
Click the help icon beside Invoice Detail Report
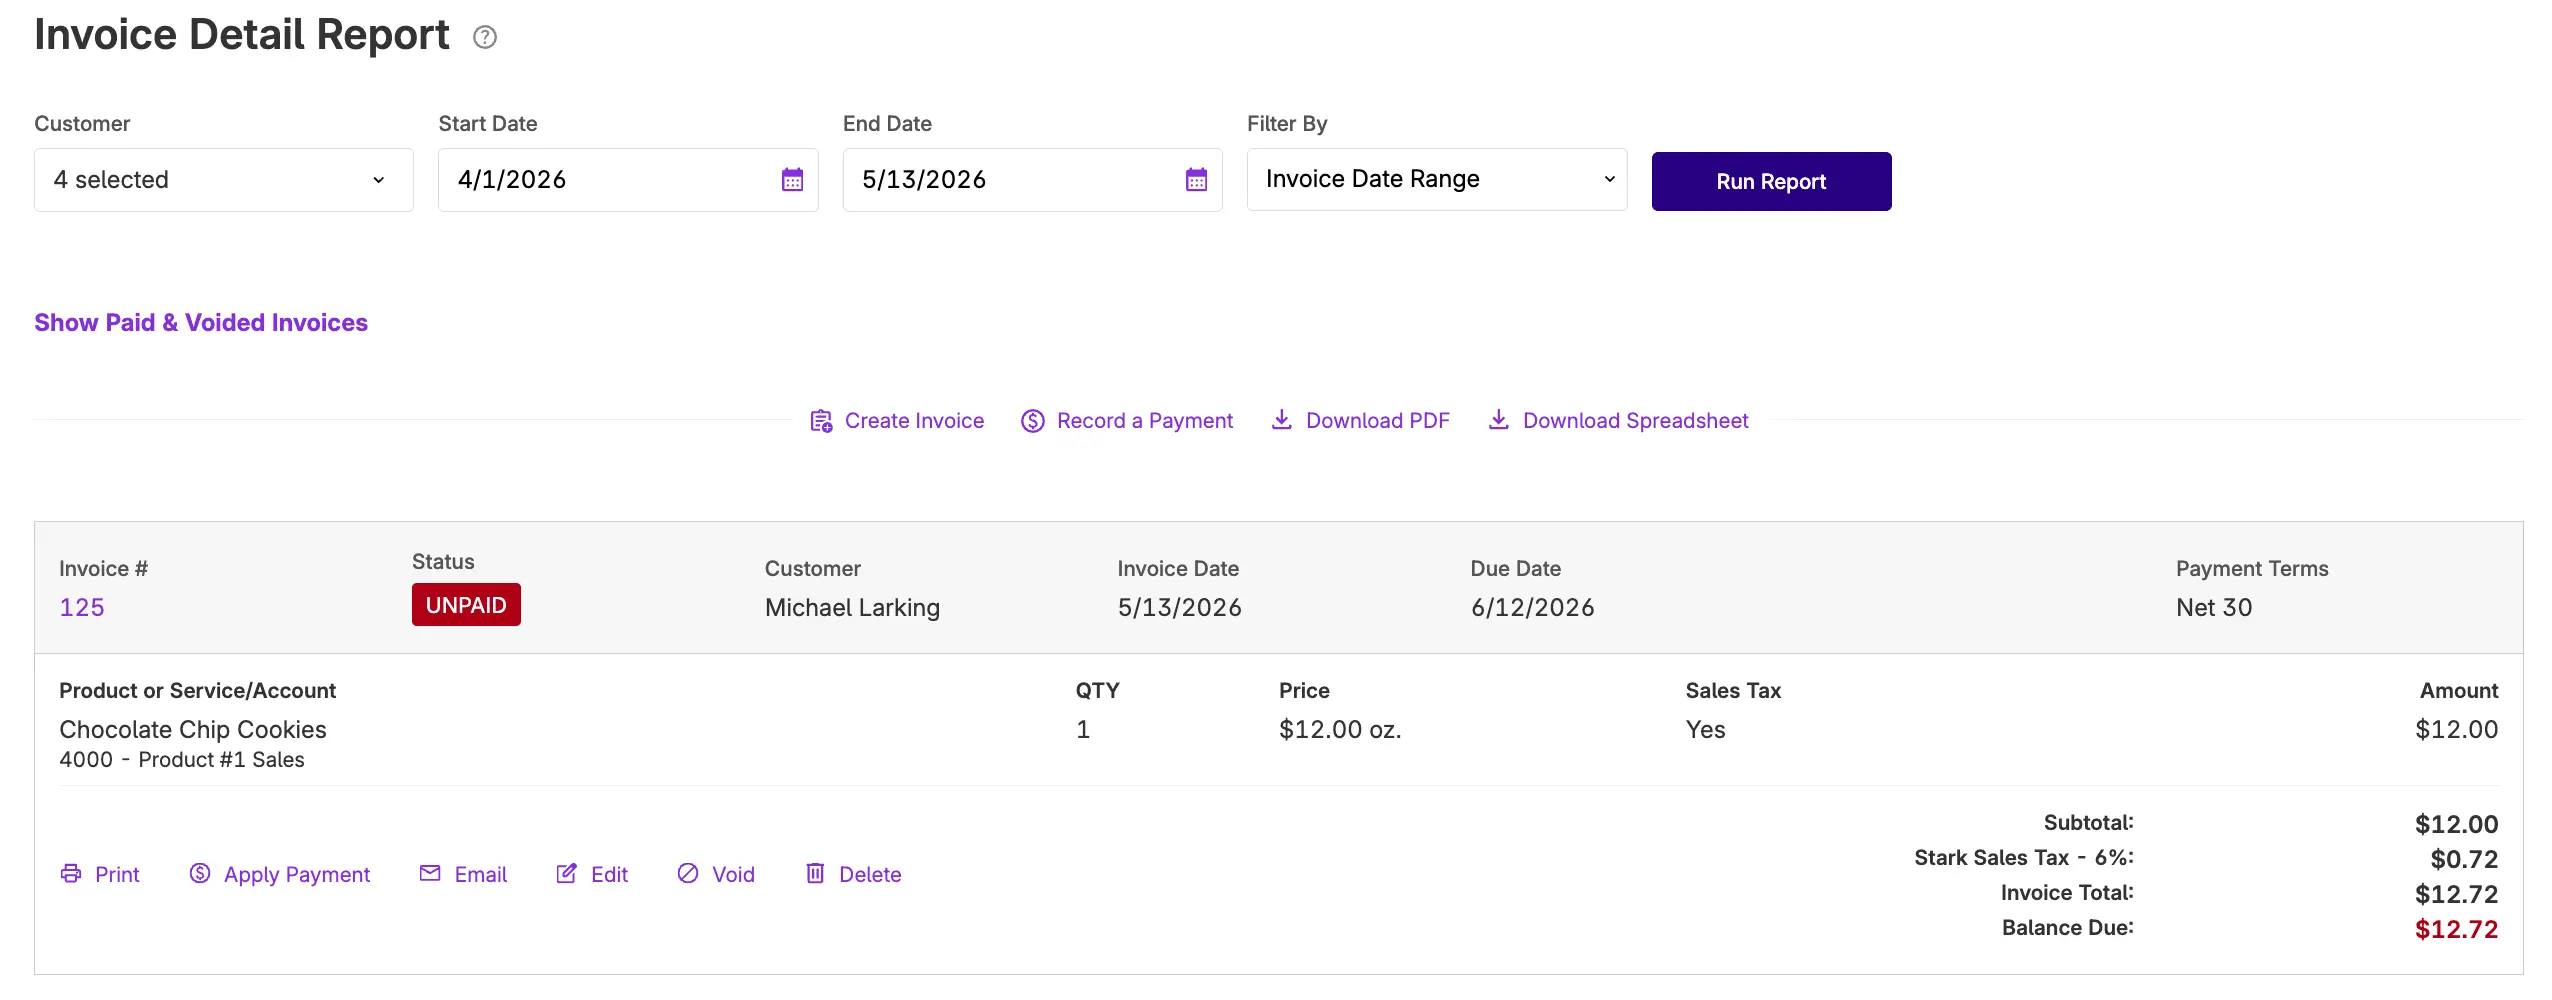click(x=485, y=37)
